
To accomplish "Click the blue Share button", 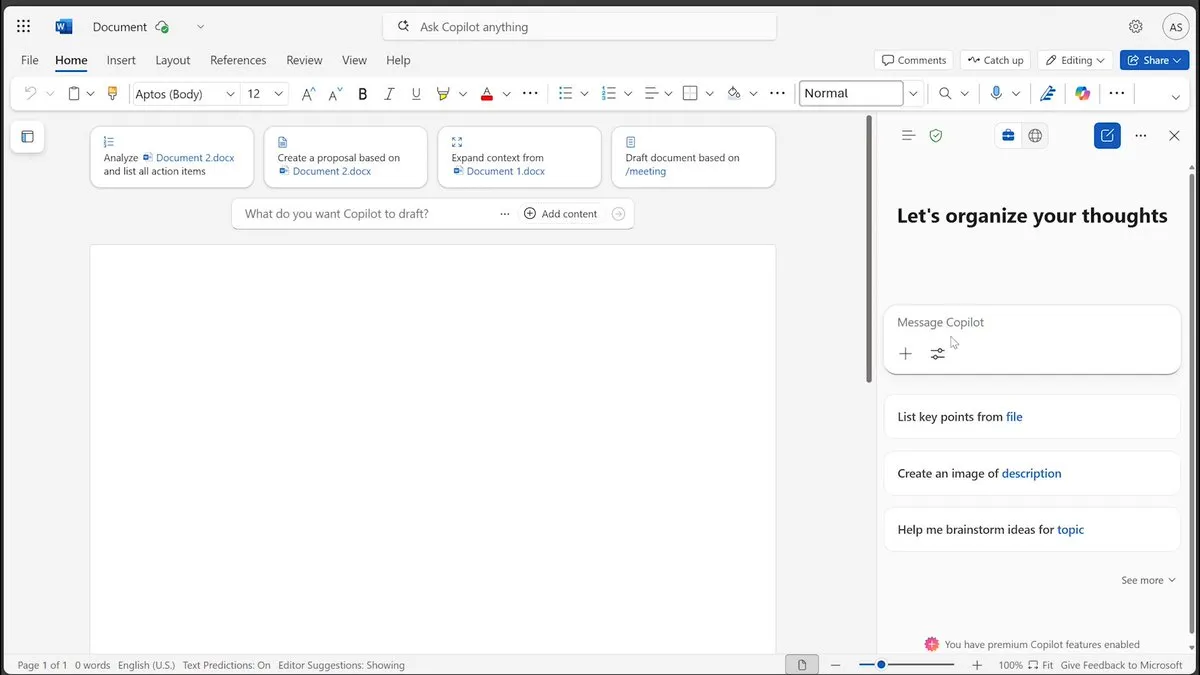I will tap(1154, 60).
